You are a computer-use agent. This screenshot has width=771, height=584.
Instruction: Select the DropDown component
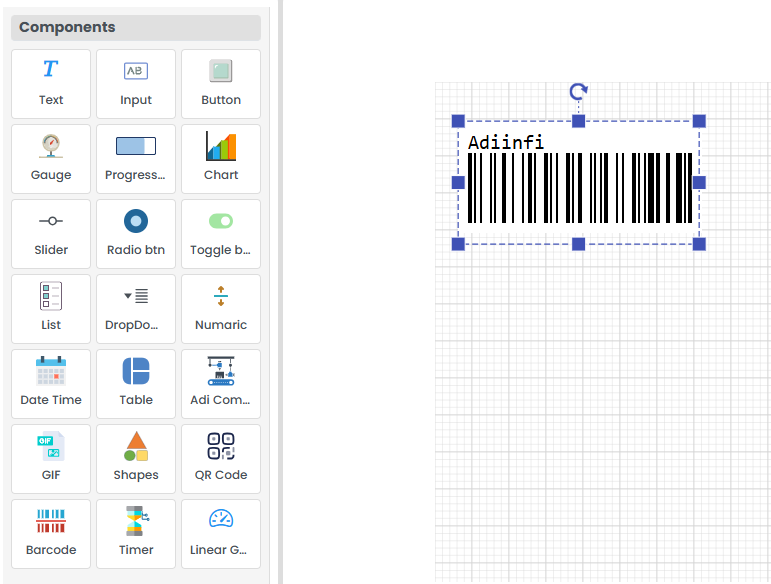click(x=136, y=309)
